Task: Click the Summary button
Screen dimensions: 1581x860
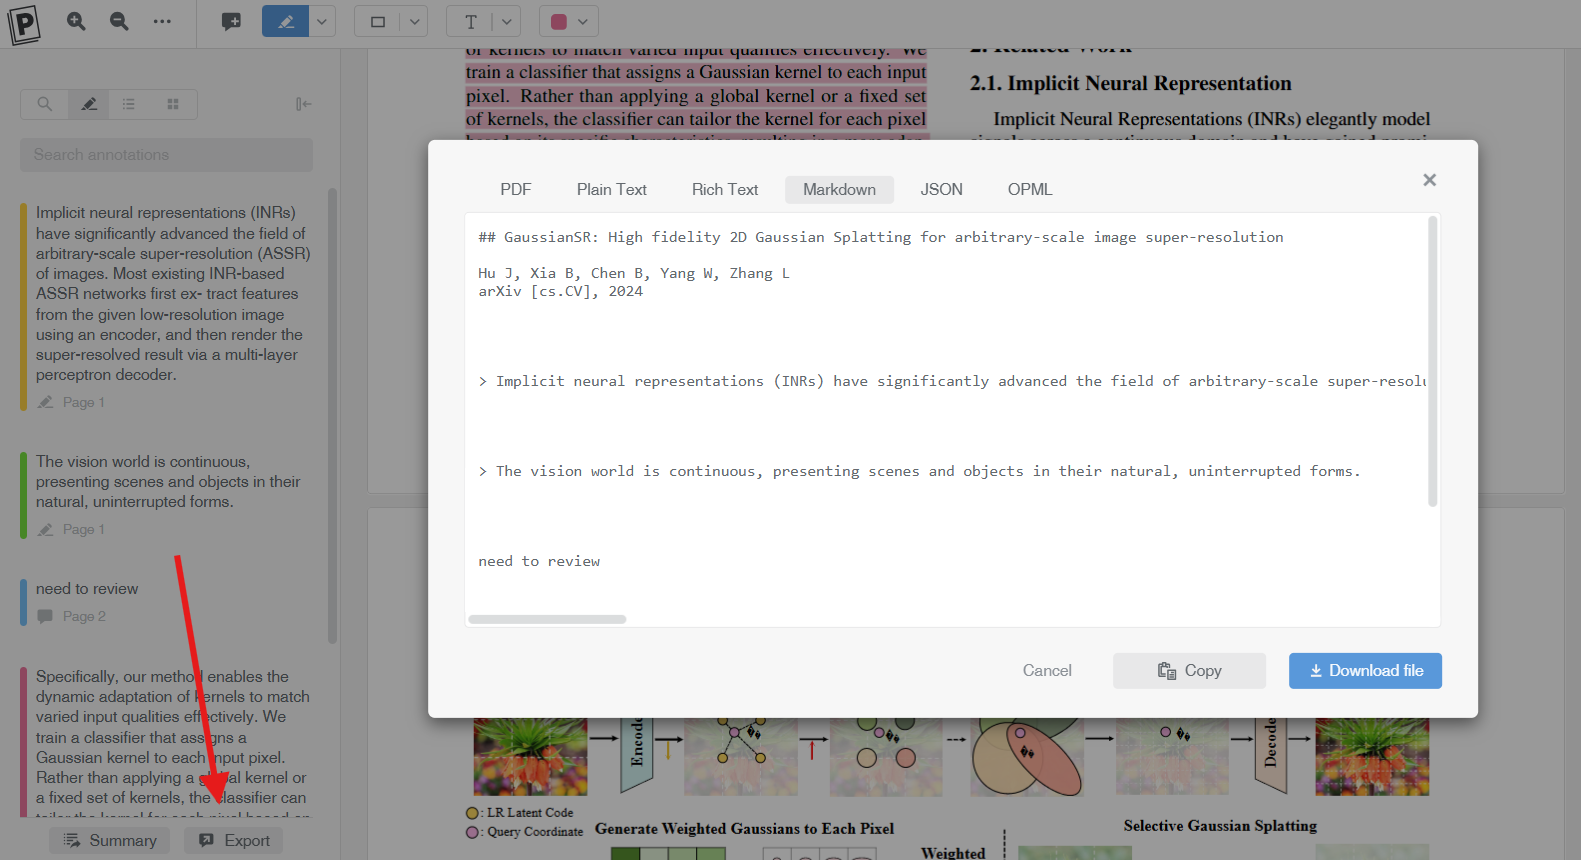Action: tap(111, 841)
